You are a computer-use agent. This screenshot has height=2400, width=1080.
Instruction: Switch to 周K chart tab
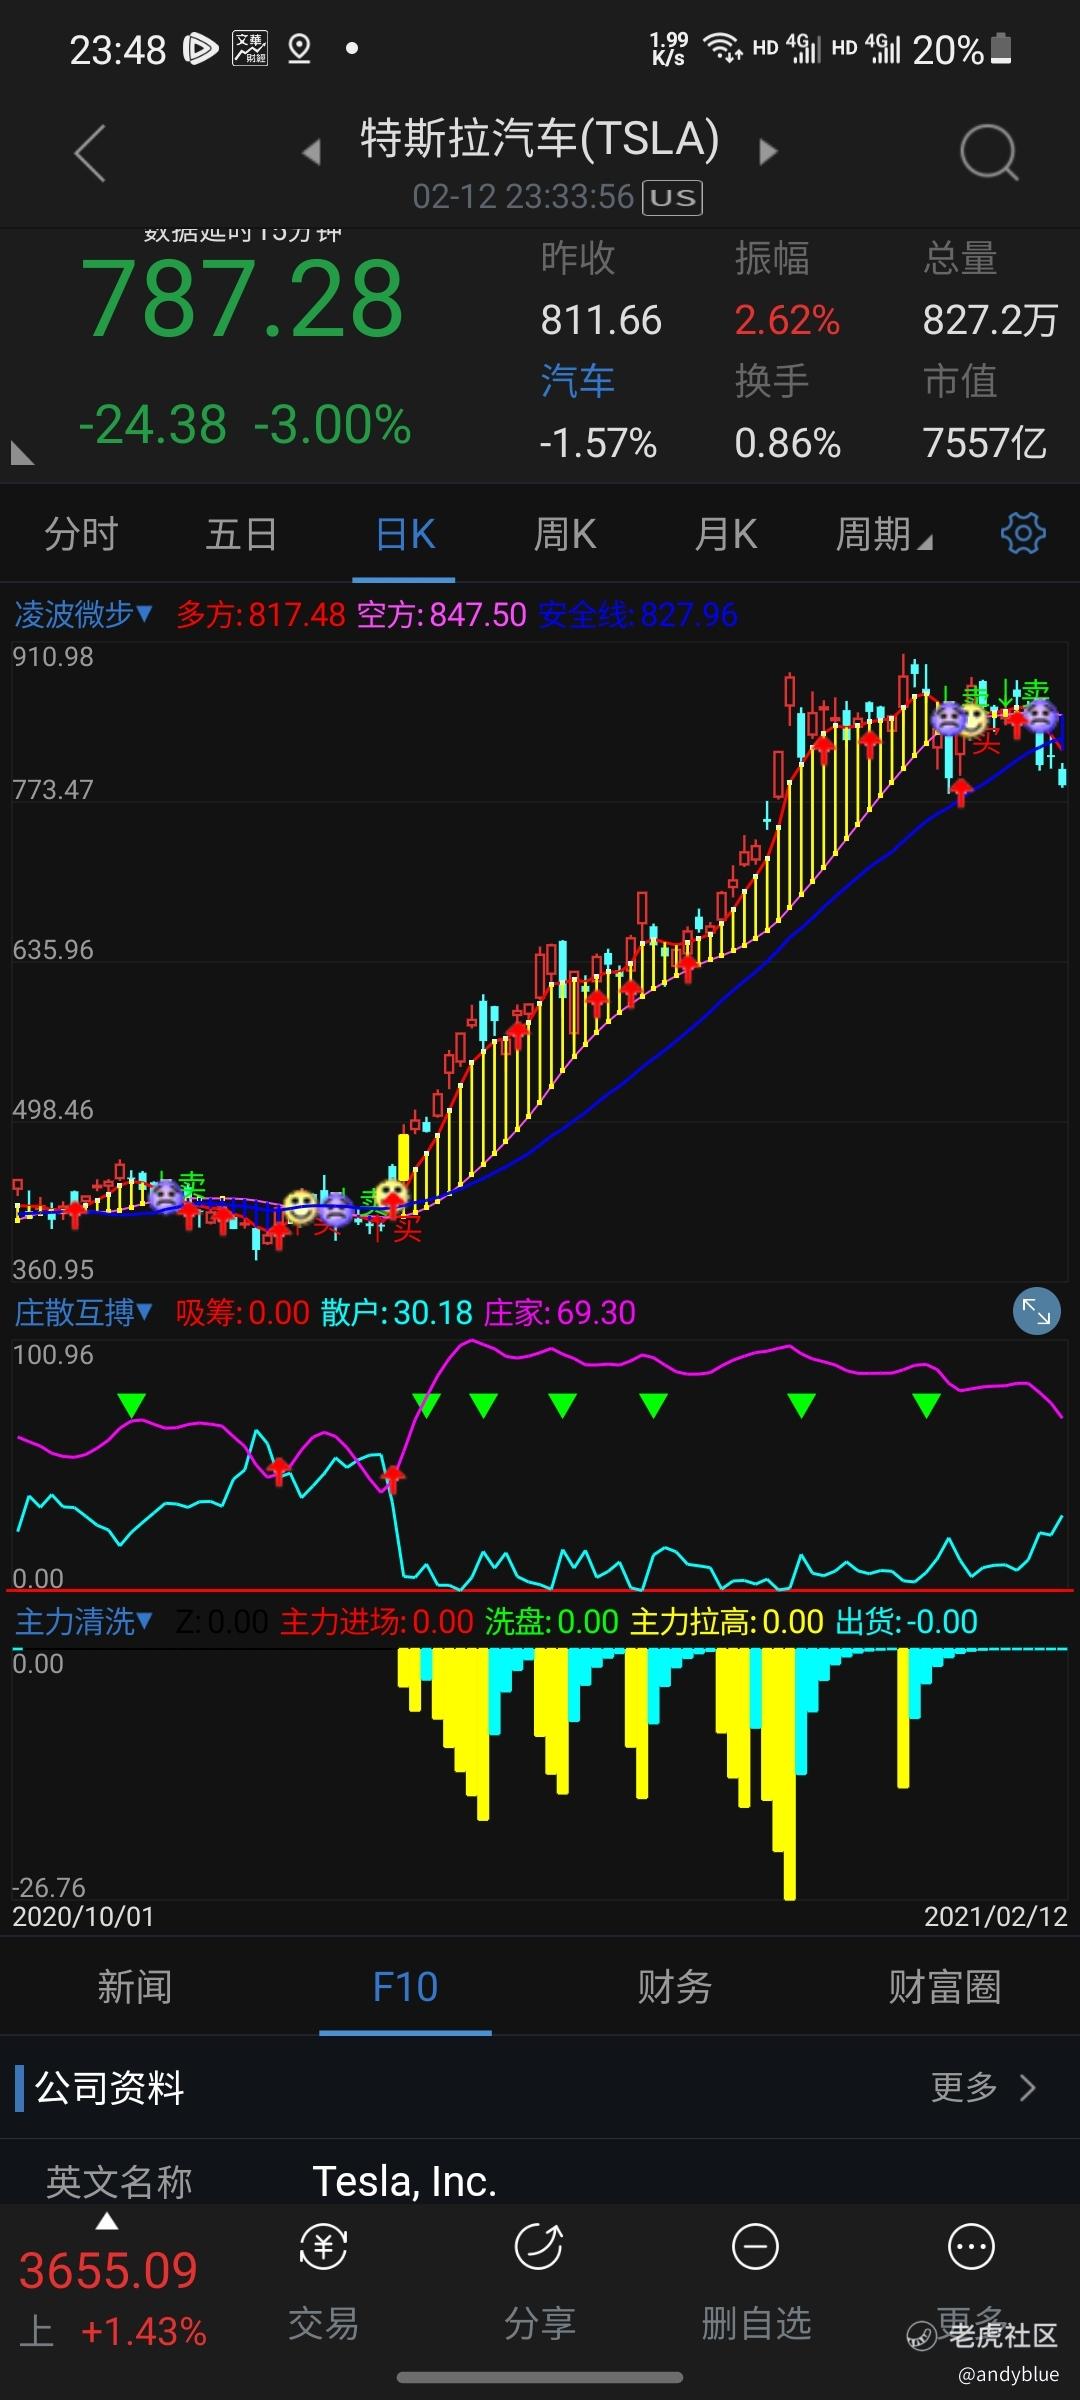click(x=565, y=534)
